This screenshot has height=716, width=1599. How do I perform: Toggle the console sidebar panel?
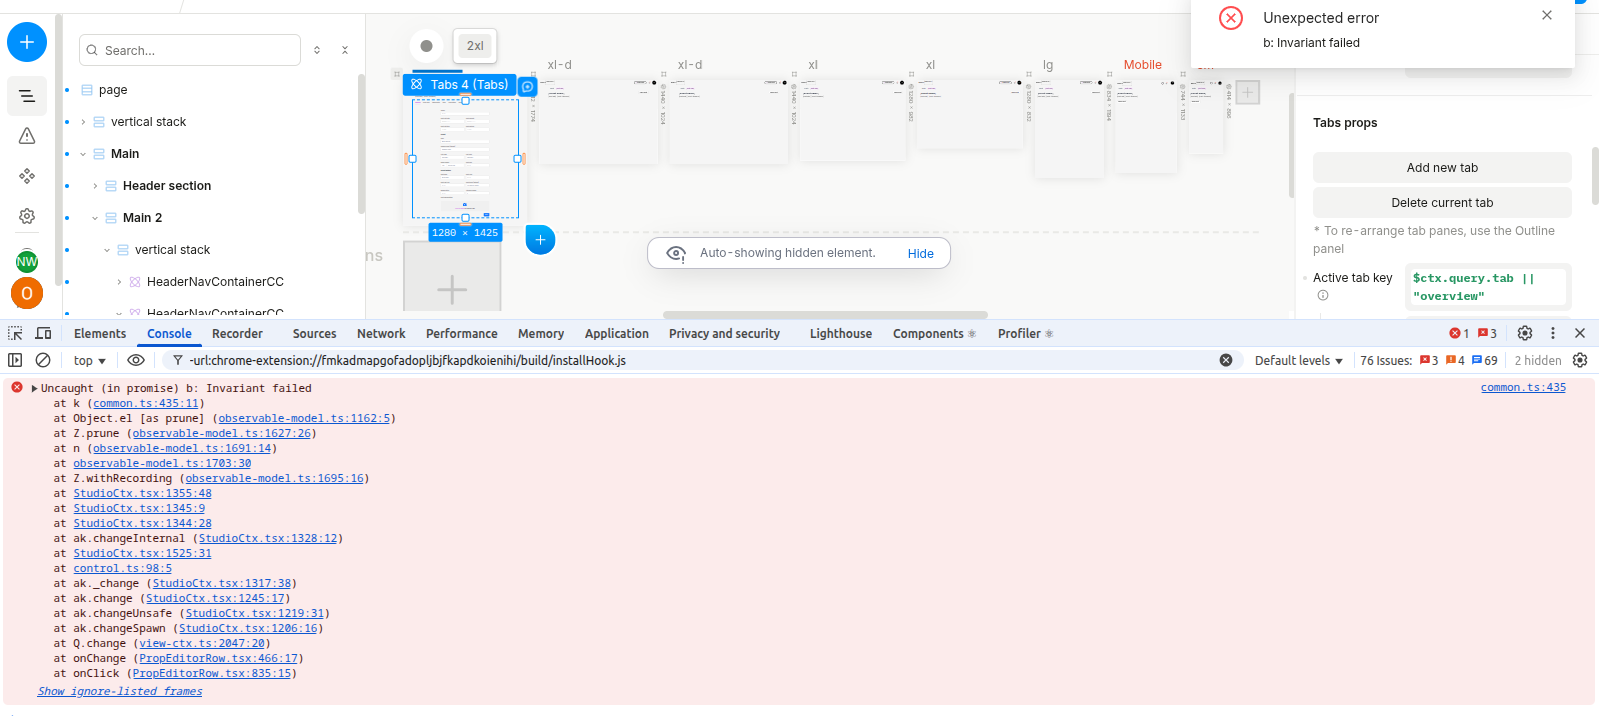click(15, 360)
